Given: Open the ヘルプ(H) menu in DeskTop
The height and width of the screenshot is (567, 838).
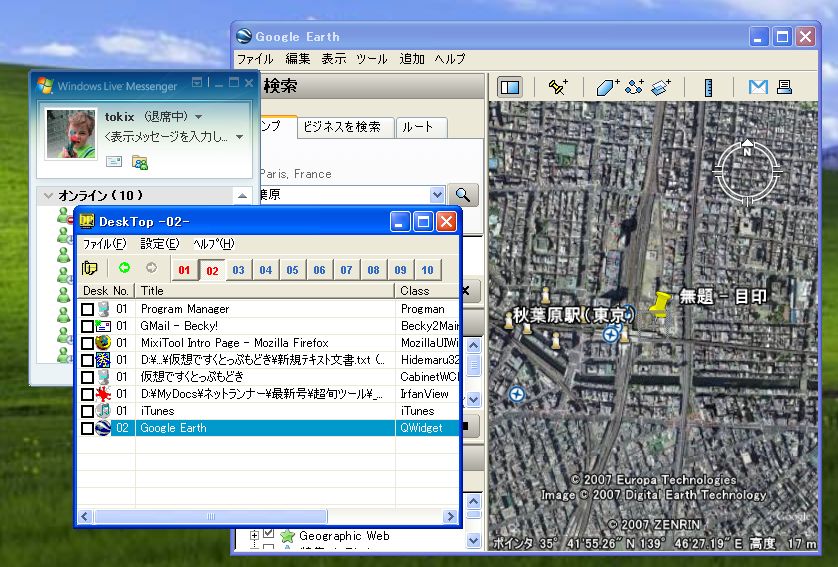Looking at the screenshot, I should click(213, 244).
